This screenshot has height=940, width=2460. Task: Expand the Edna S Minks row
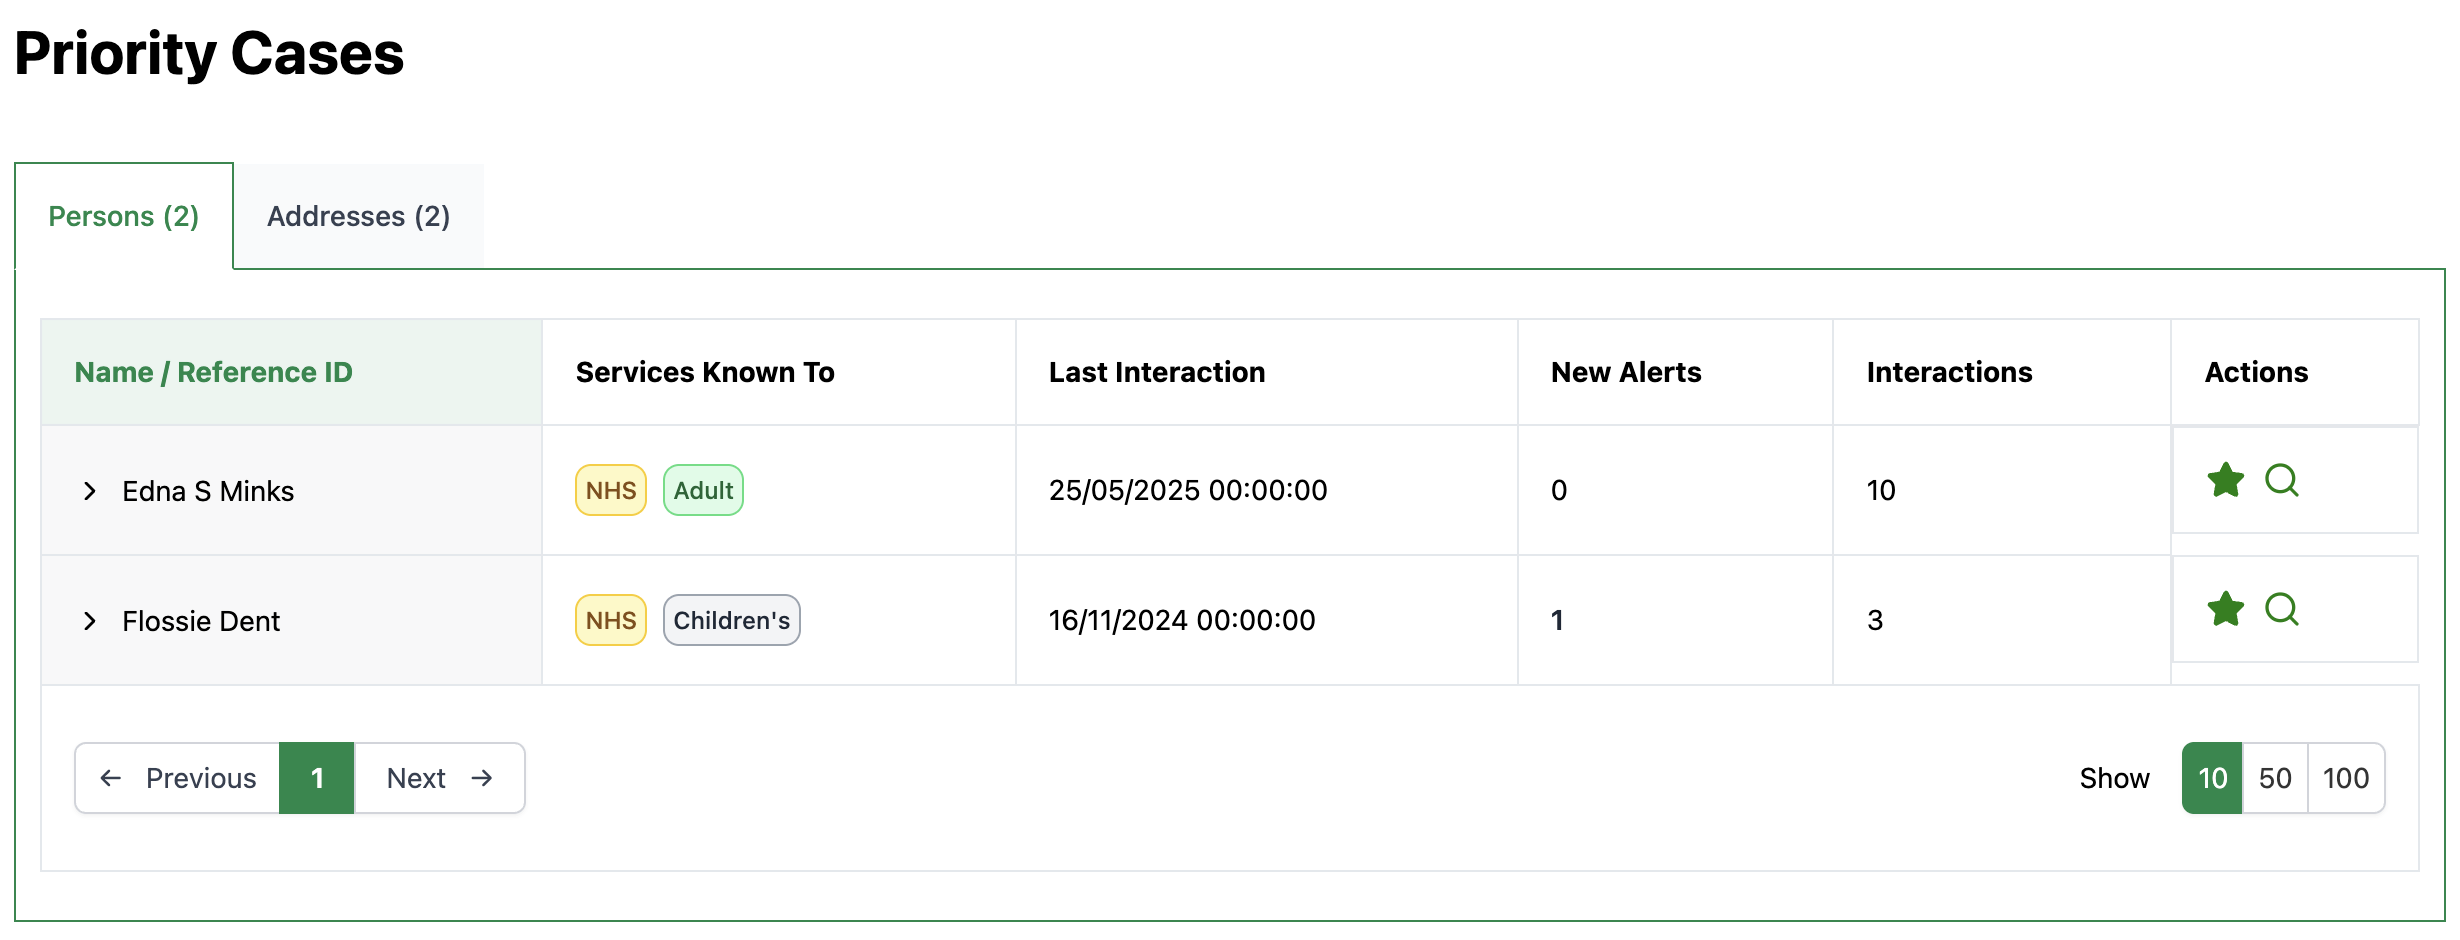coord(90,491)
